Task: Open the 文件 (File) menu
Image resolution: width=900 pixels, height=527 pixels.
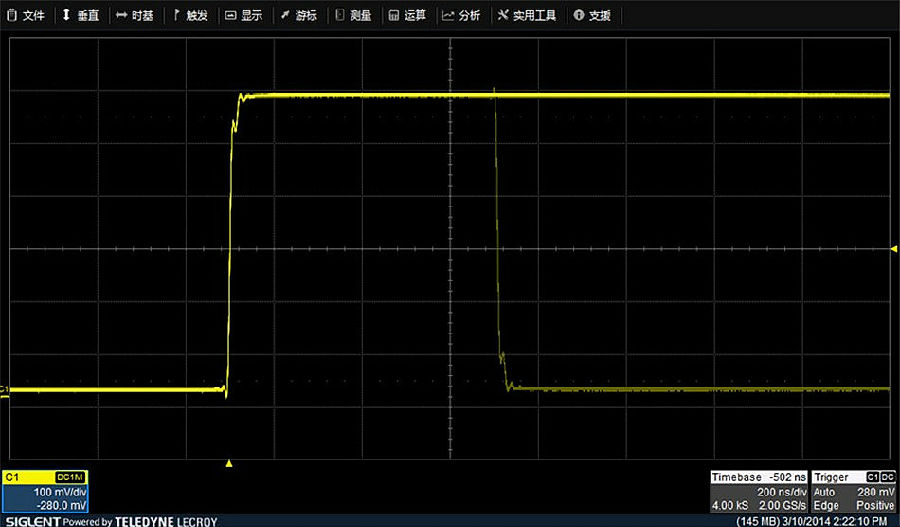Action: [27, 16]
